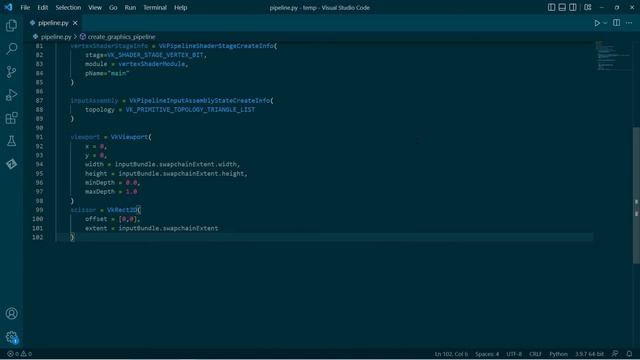Open the Selection menu
This screenshot has height=360, width=640.
pos(68,7)
